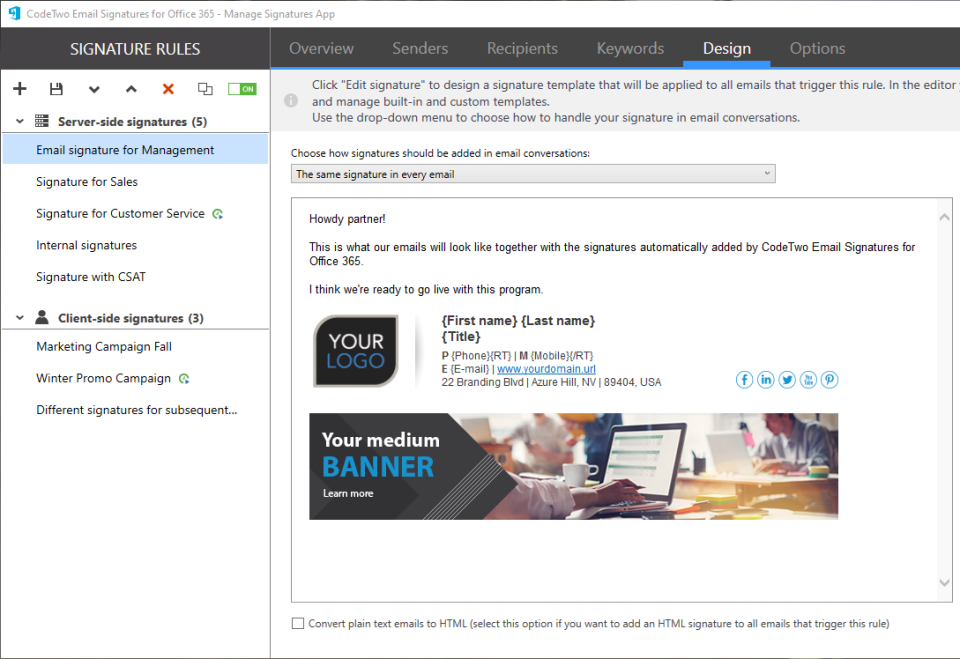Click the save floppy disk icon

pos(56,89)
